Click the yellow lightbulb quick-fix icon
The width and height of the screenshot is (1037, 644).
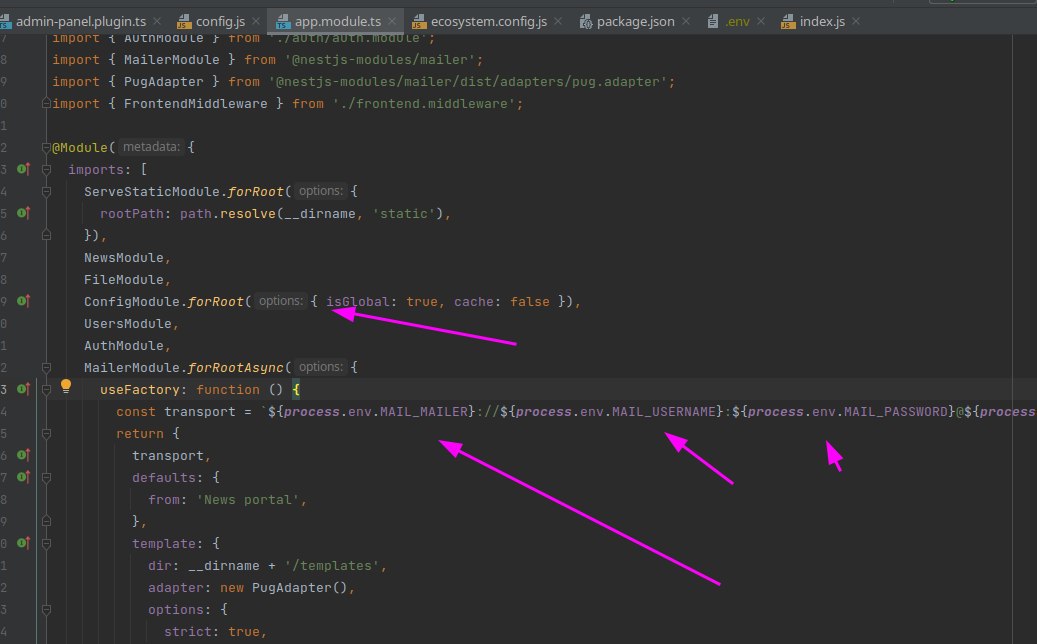66,387
